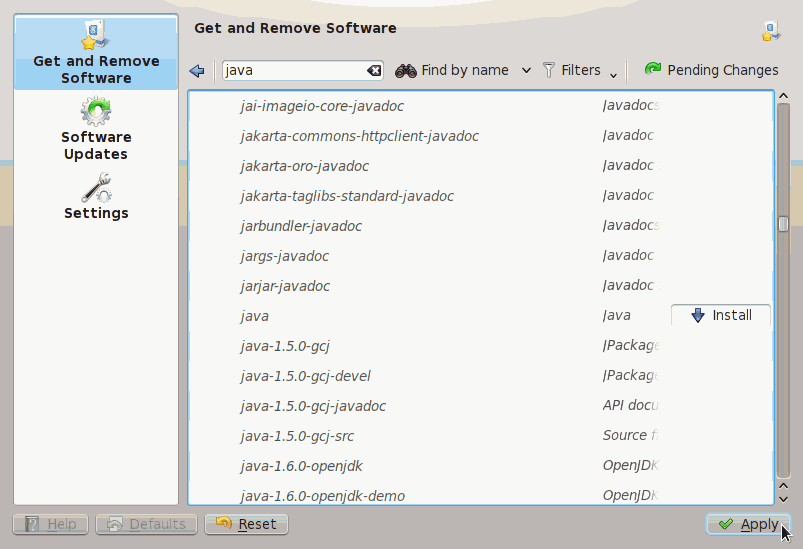The height and width of the screenshot is (549, 803).
Task: Open the Settings wrench section
Action: 96,197
